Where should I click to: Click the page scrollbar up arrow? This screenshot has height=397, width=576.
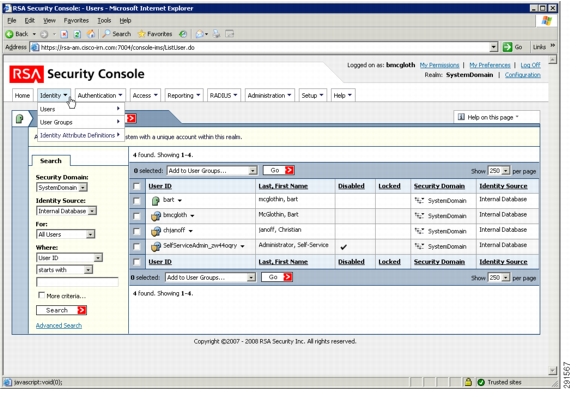tap(552, 59)
